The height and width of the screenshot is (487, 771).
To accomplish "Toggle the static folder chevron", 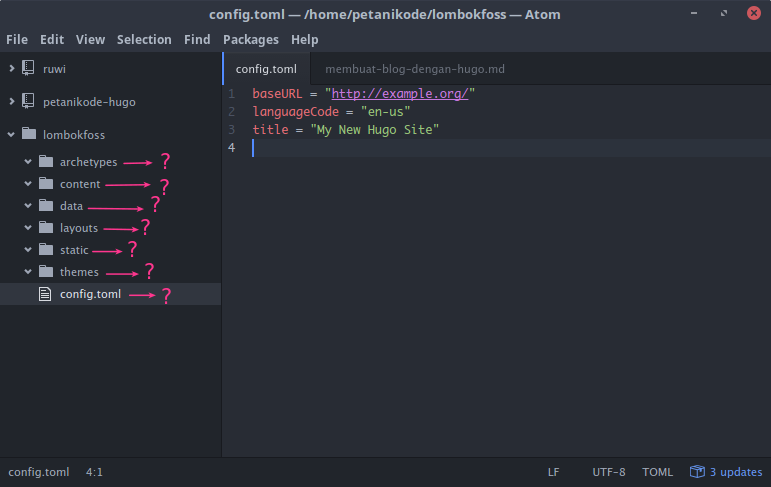I will pyautogui.click(x=28, y=250).
